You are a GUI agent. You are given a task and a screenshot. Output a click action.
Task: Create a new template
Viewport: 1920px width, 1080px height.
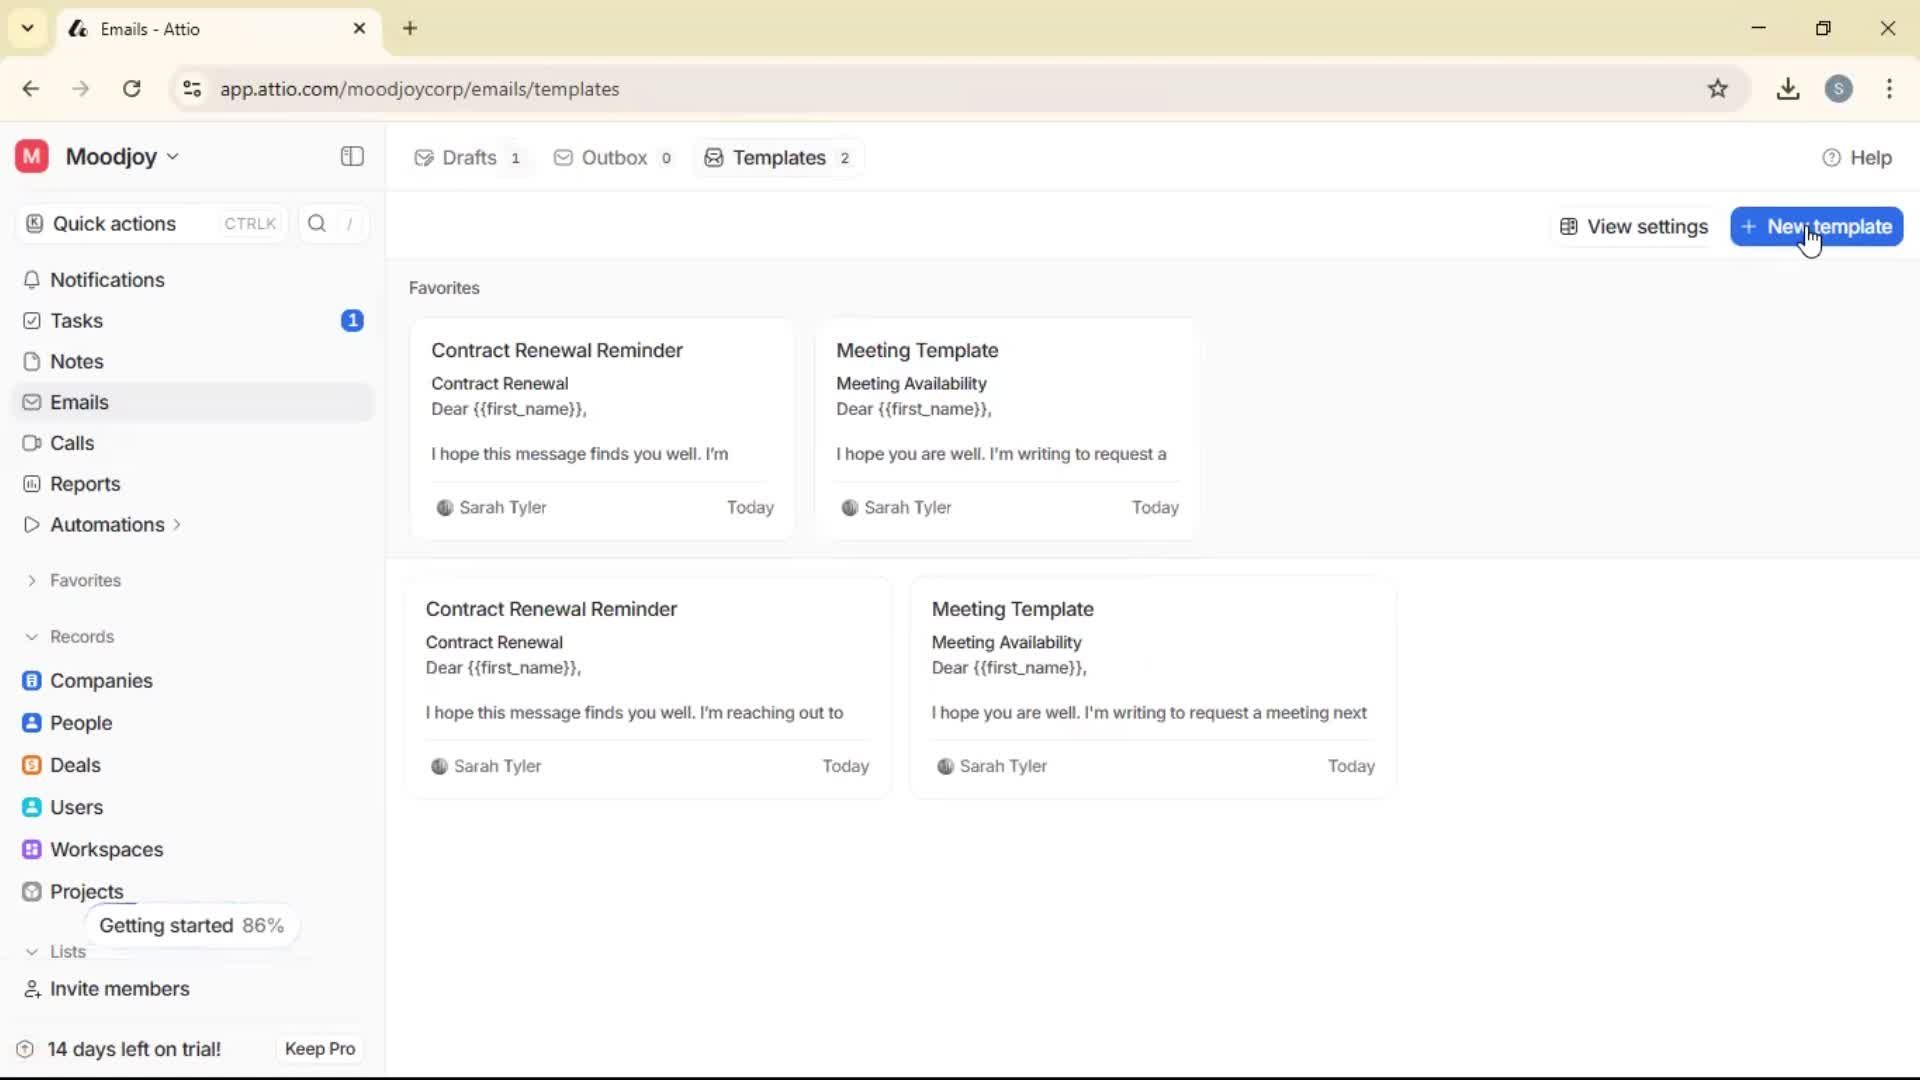click(x=1815, y=226)
